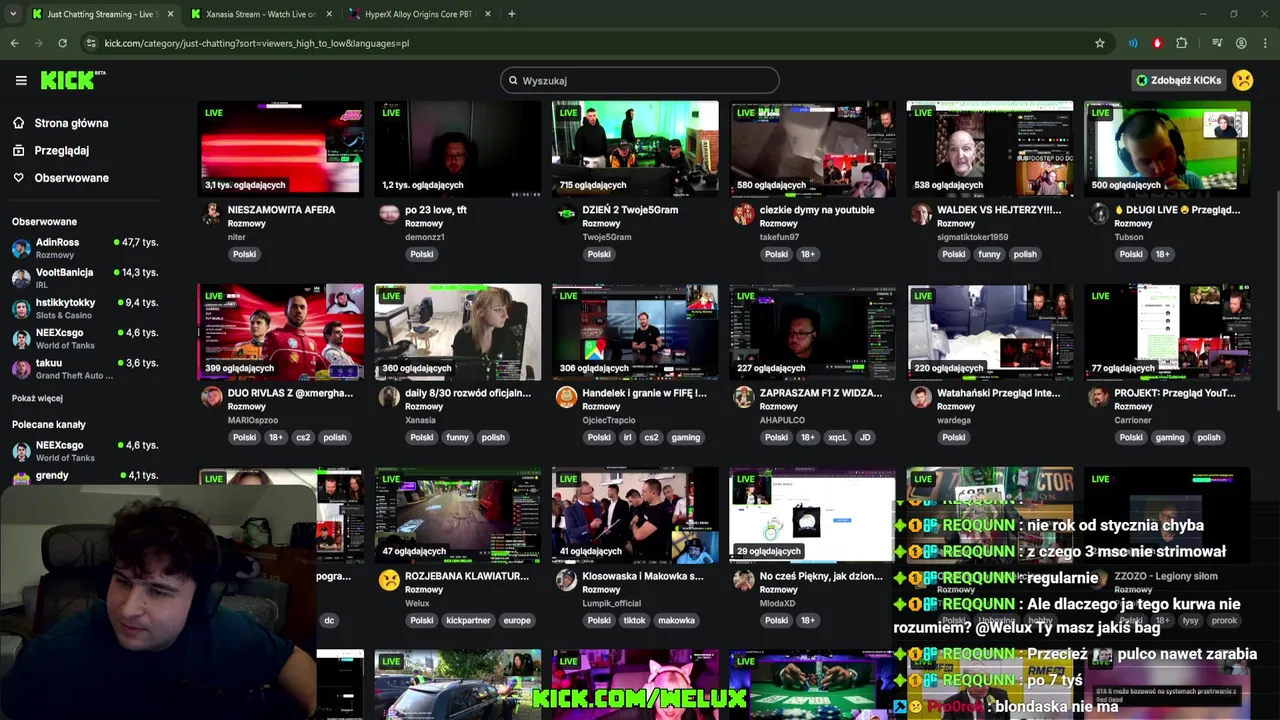Open the AHAPULCO F1 stream thumbnail
1280x720 pixels.
click(x=813, y=331)
